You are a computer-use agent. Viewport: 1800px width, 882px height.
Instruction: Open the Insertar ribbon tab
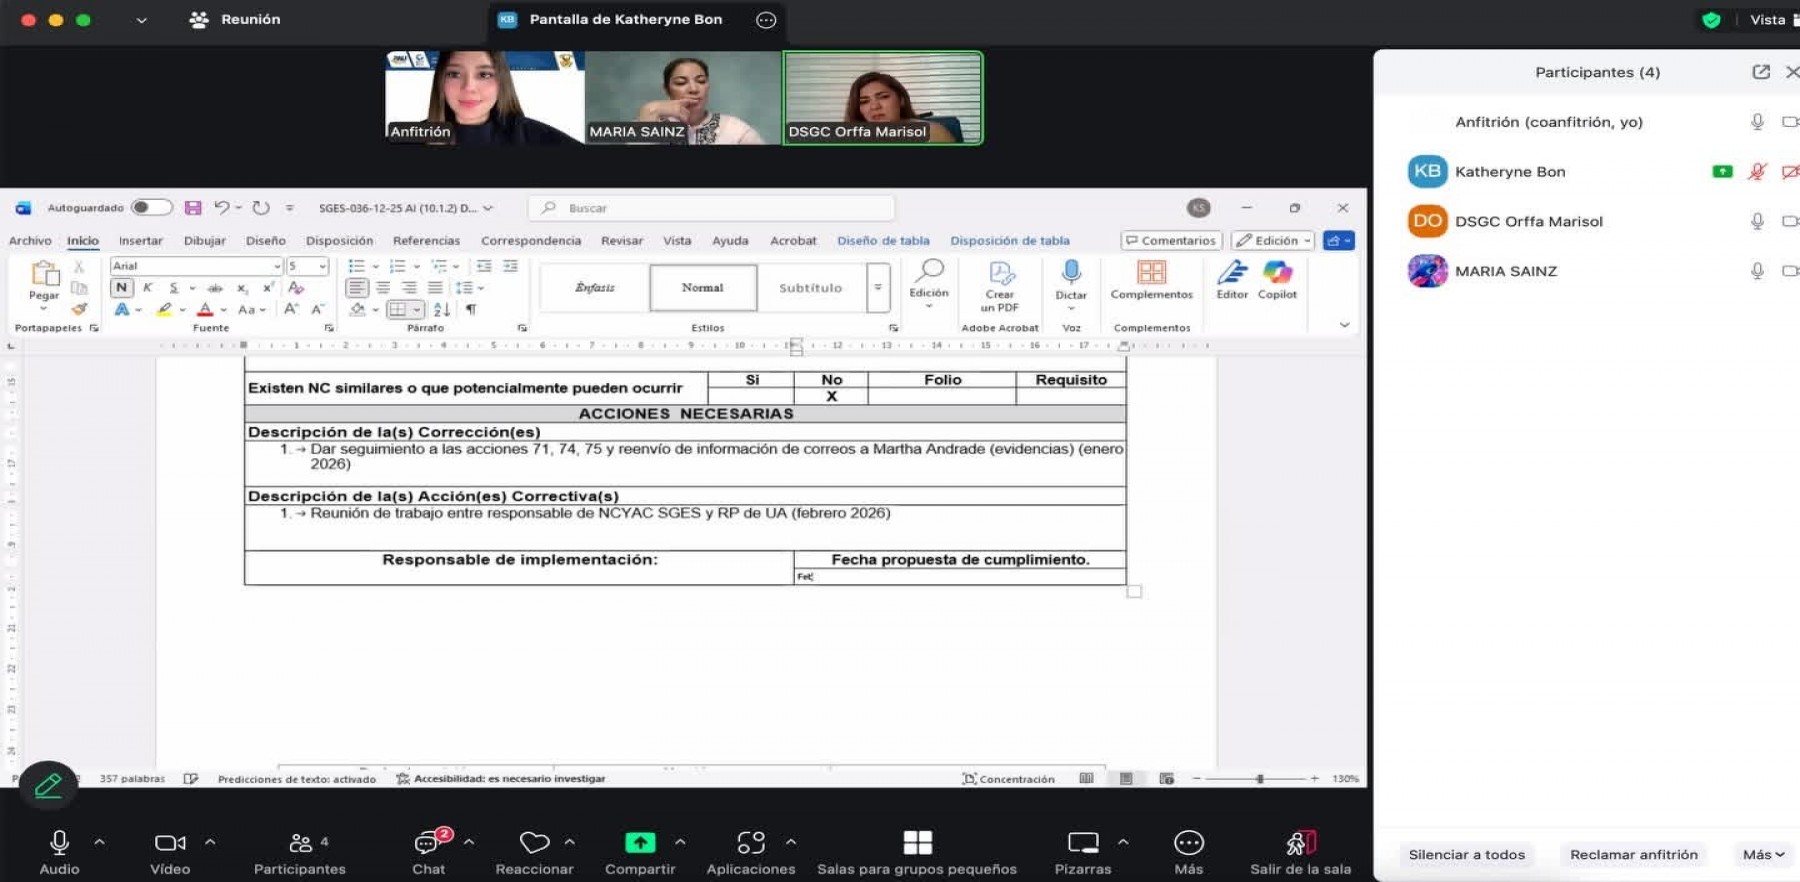click(x=140, y=241)
